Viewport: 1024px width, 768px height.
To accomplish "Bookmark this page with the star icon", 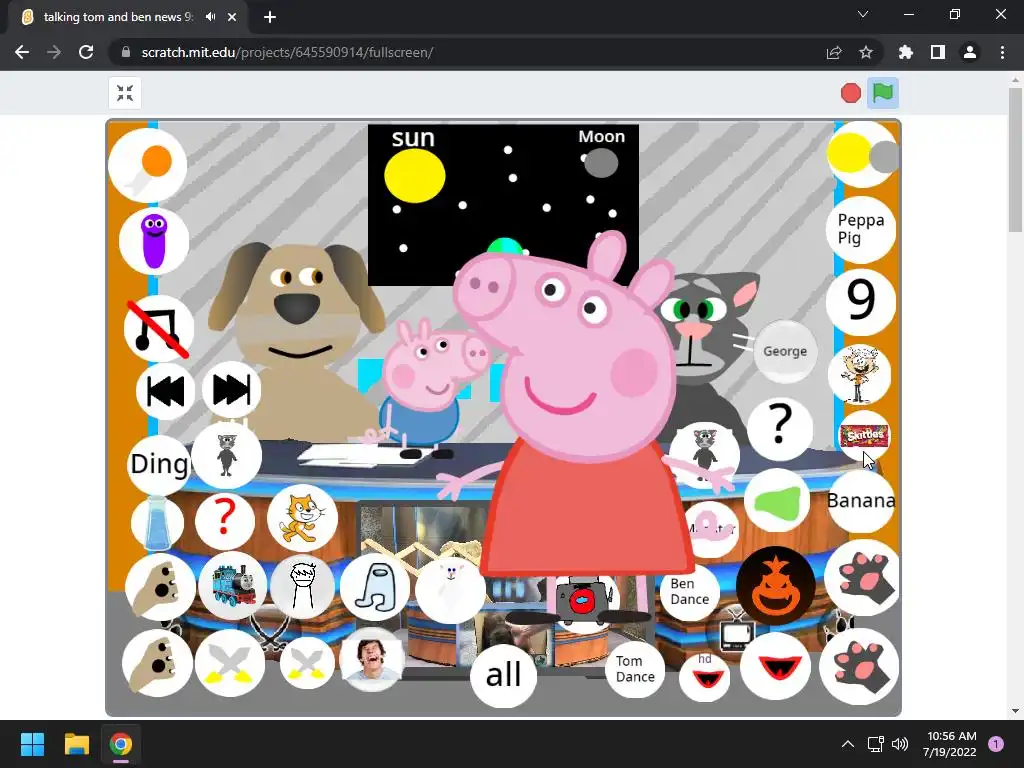I will (866, 52).
